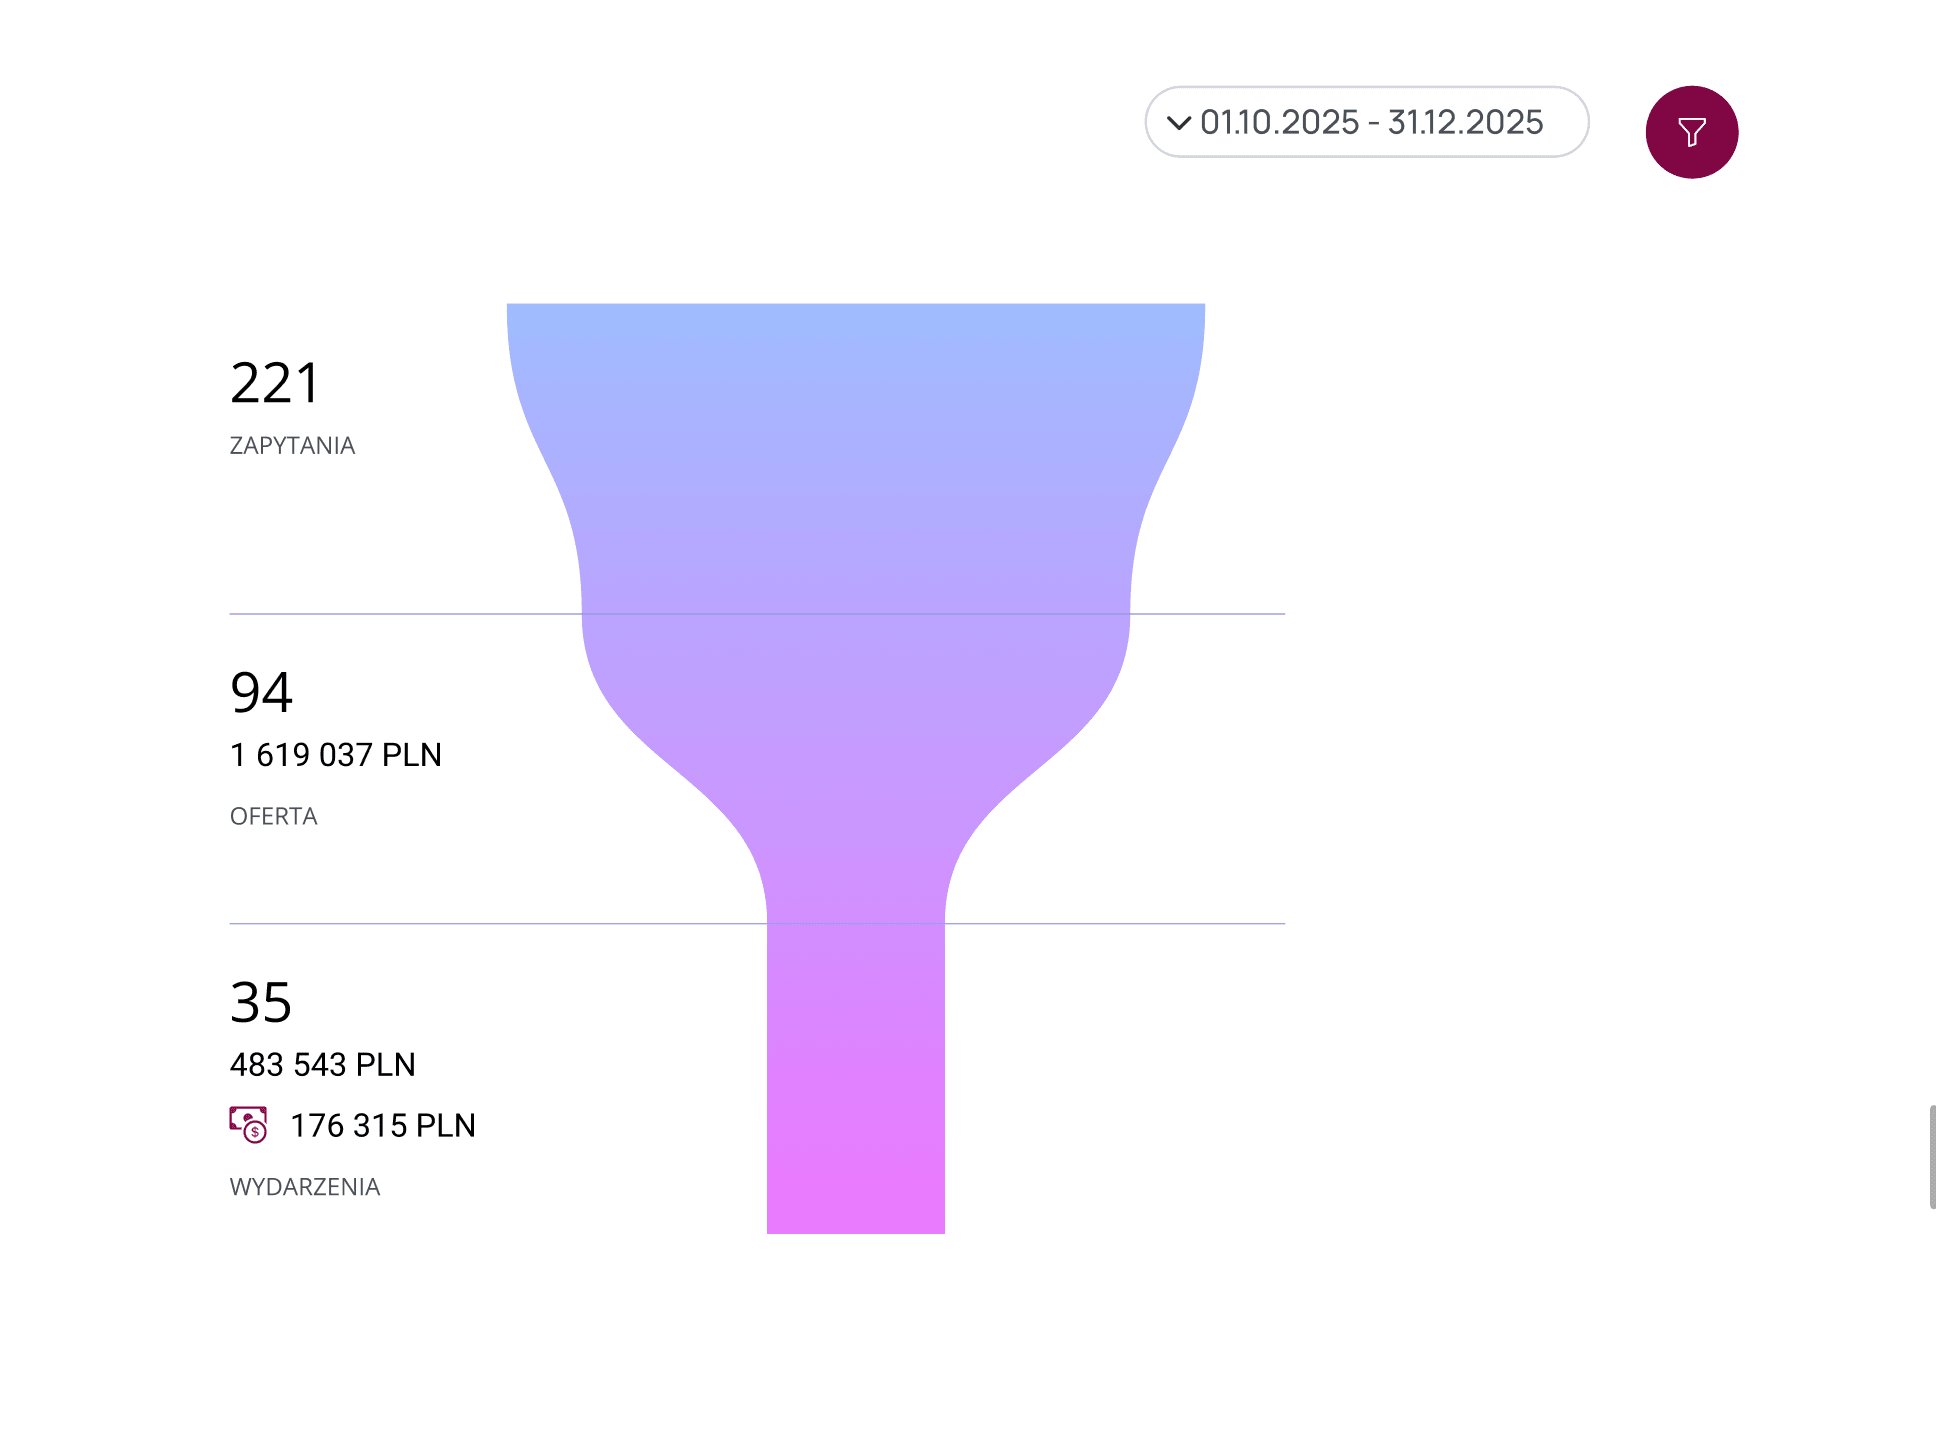Click the end date 31.12.2025 text
1936x1436 pixels.
point(1466,122)
